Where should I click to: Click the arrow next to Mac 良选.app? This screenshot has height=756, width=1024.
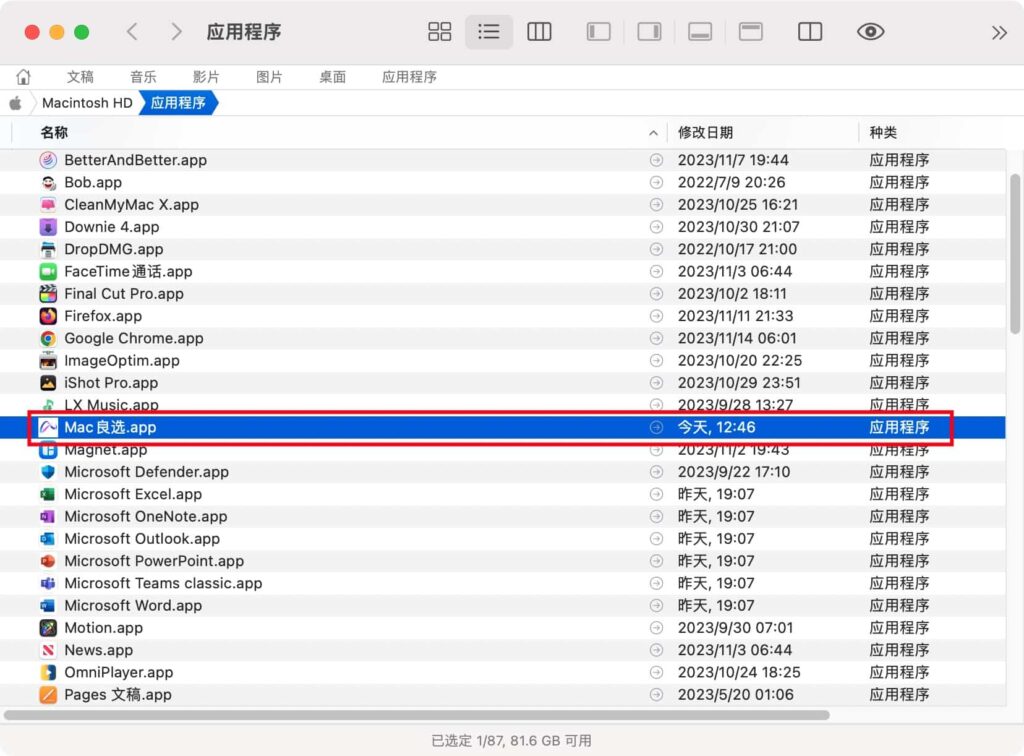click(x=657, y=427)
